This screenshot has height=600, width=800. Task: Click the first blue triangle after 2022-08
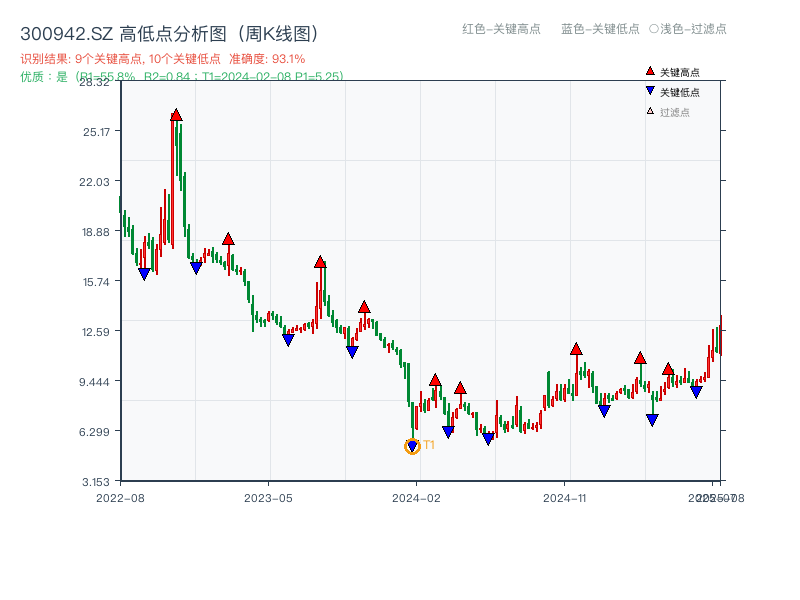(x=143, y=272)
